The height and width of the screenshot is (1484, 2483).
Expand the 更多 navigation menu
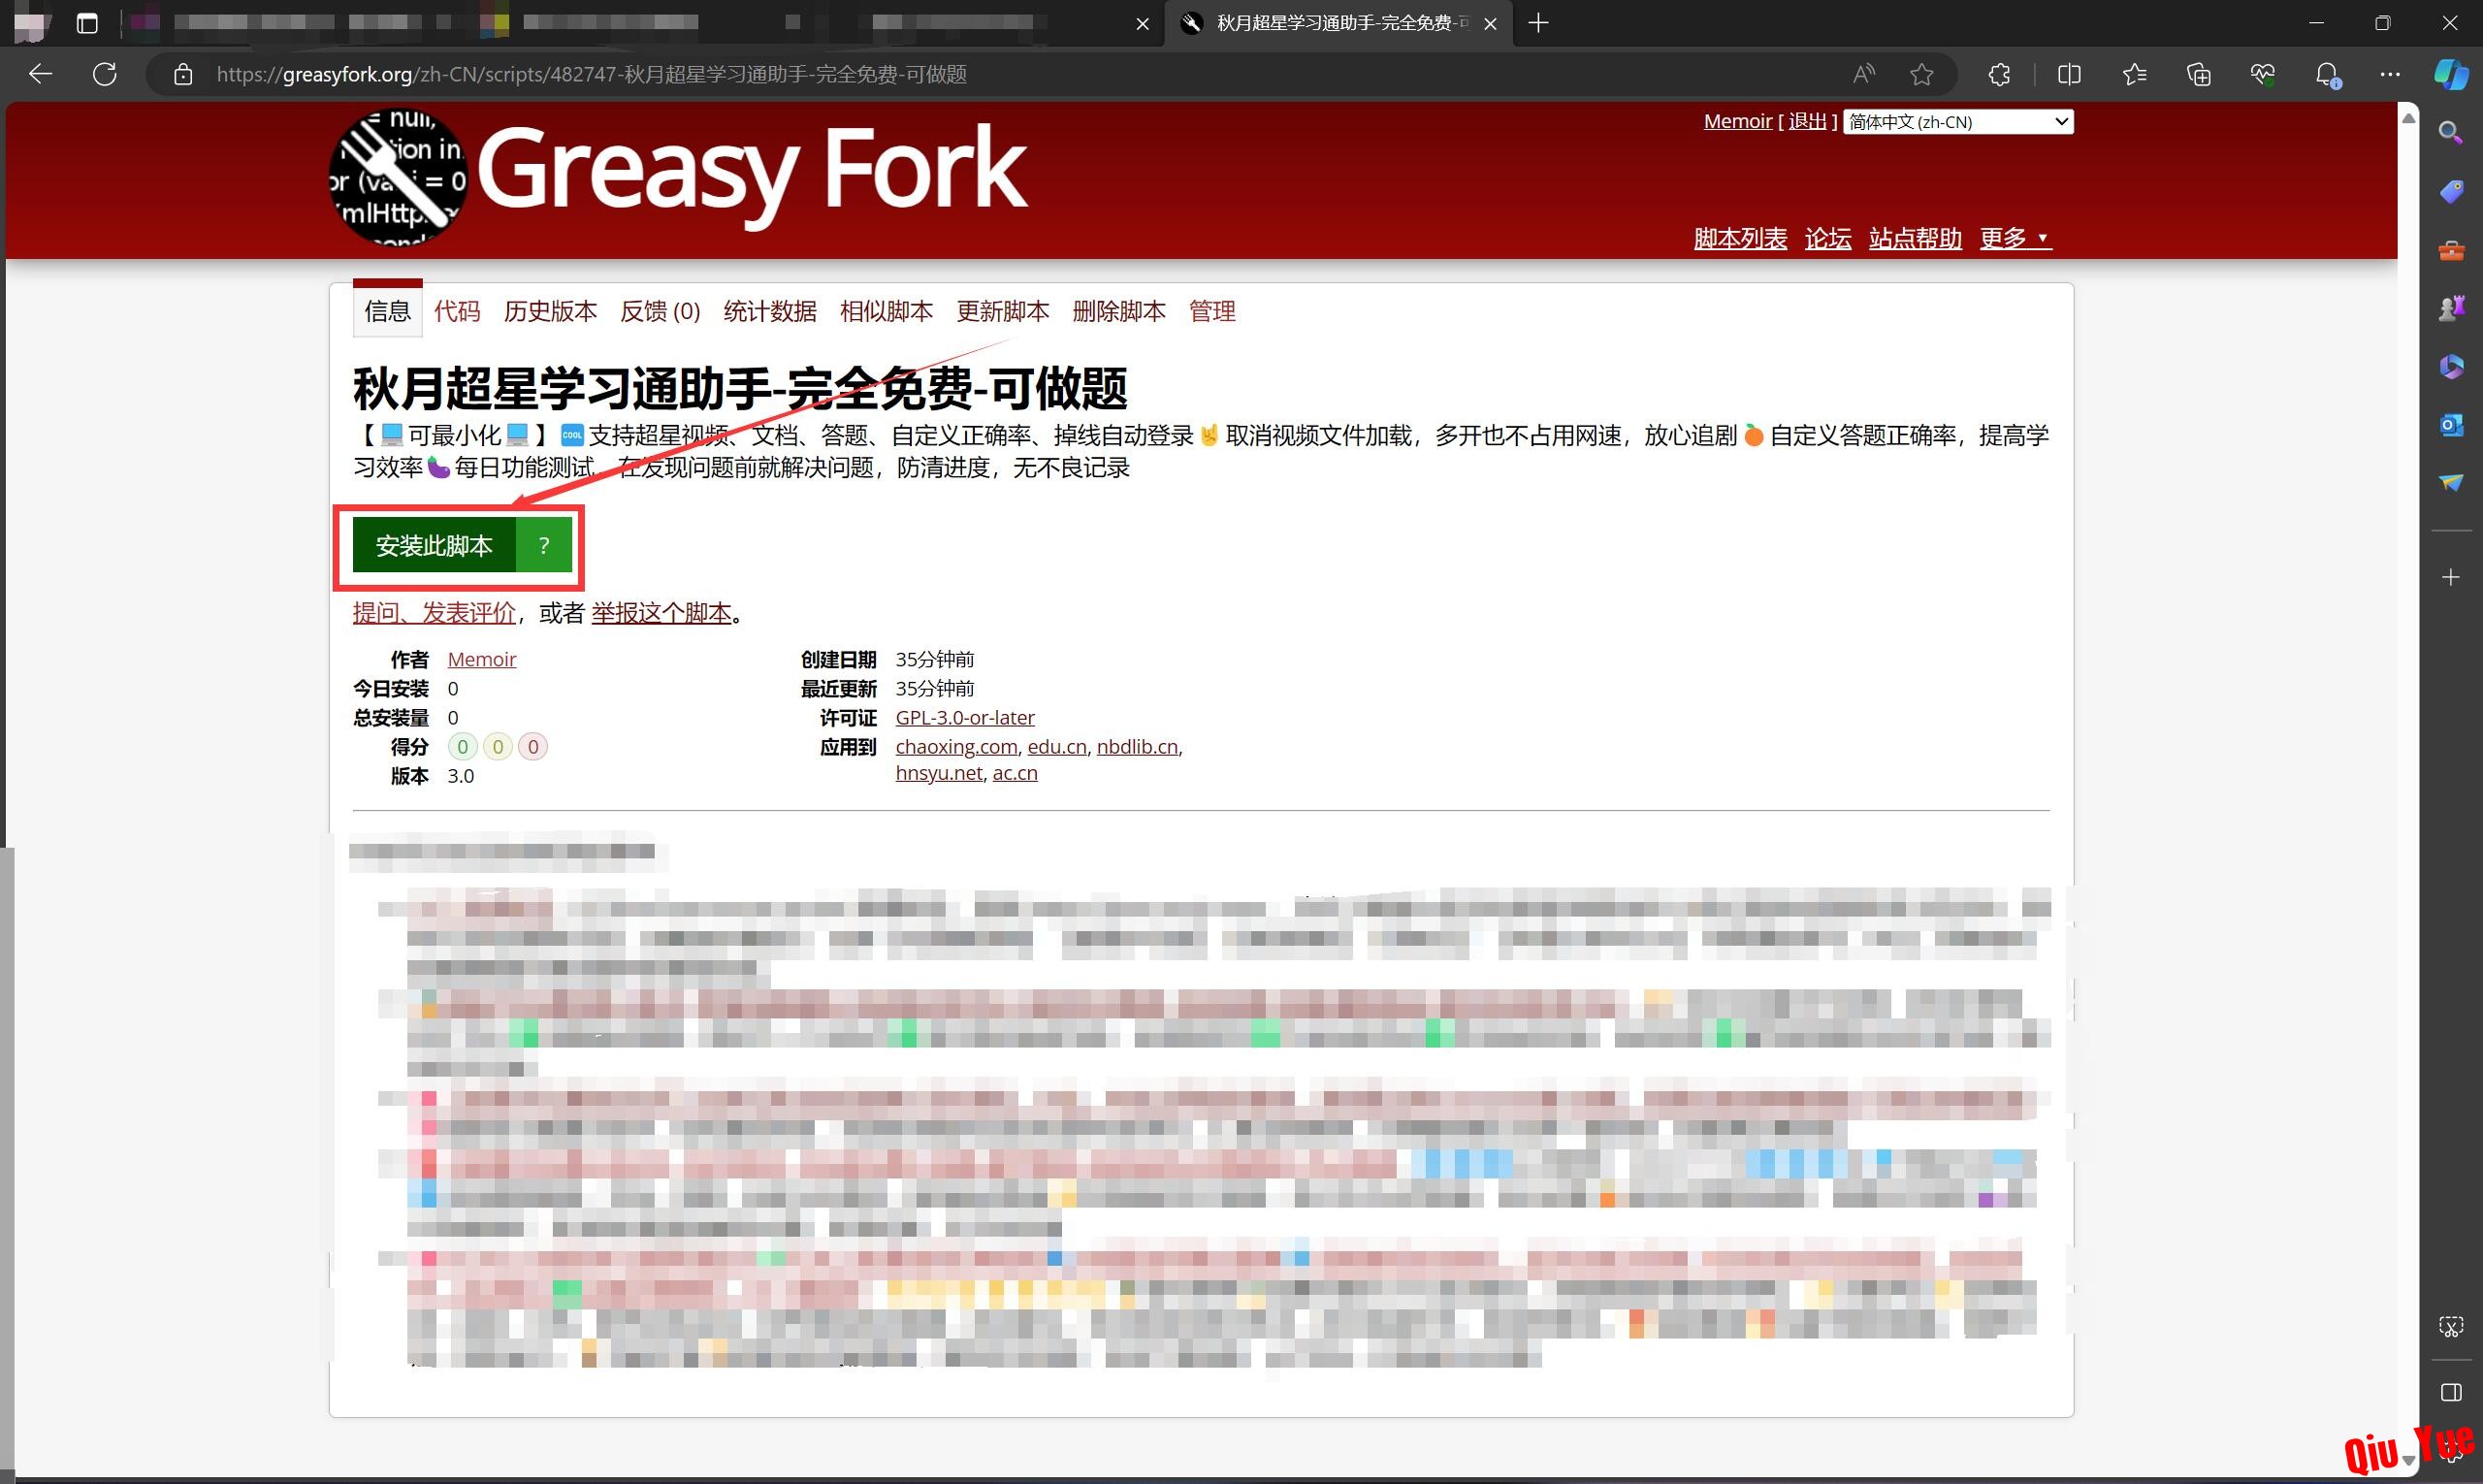pos(2015,238)
